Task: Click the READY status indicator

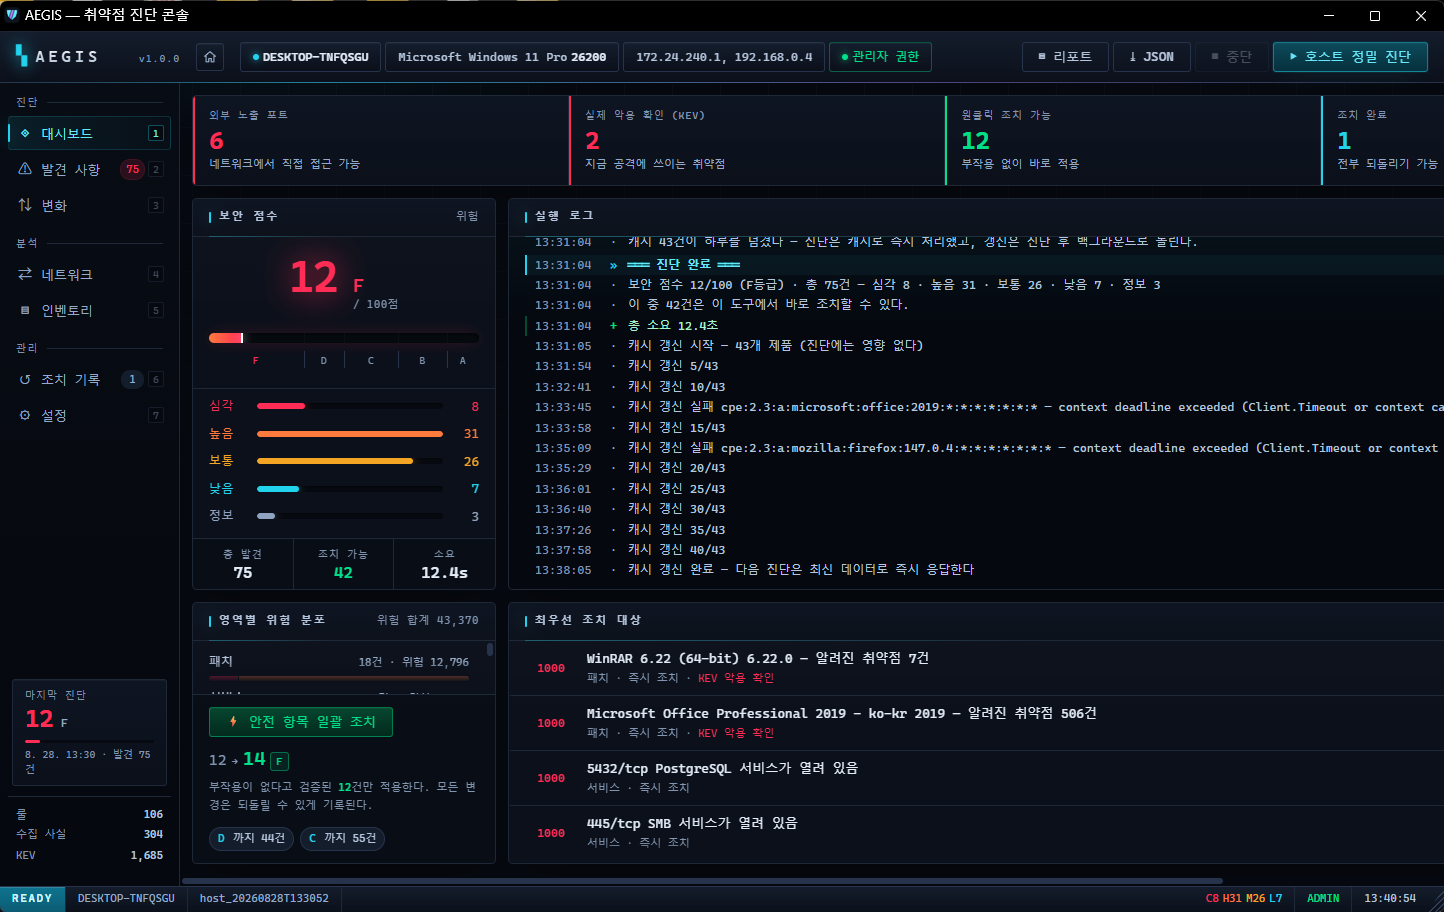Action: (x=32, y=898)
